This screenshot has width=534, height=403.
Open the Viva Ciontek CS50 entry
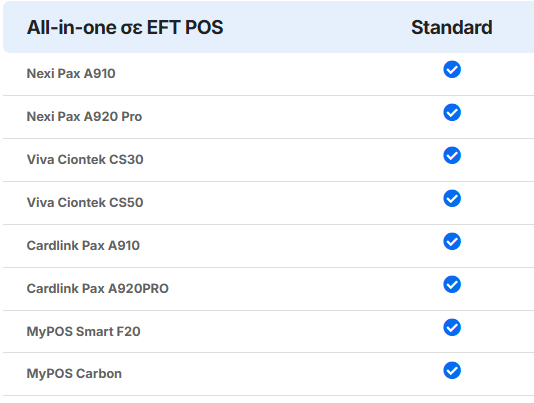click(x=85, y=202)
